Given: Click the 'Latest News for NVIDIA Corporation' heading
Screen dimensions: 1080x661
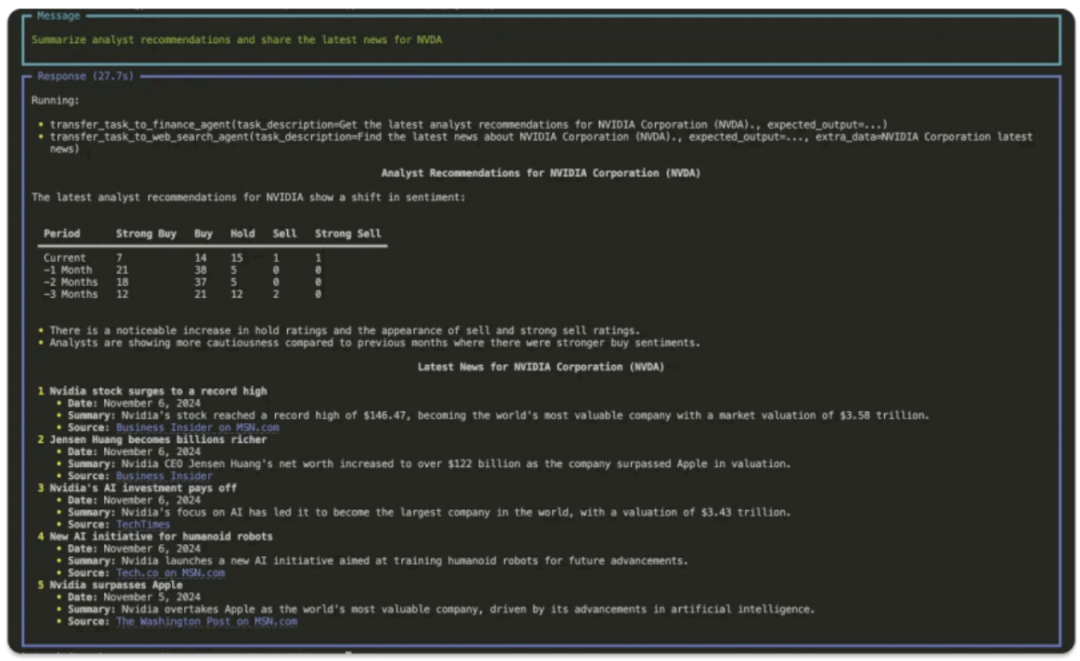Looking at the screenshot, I should 541,367.
